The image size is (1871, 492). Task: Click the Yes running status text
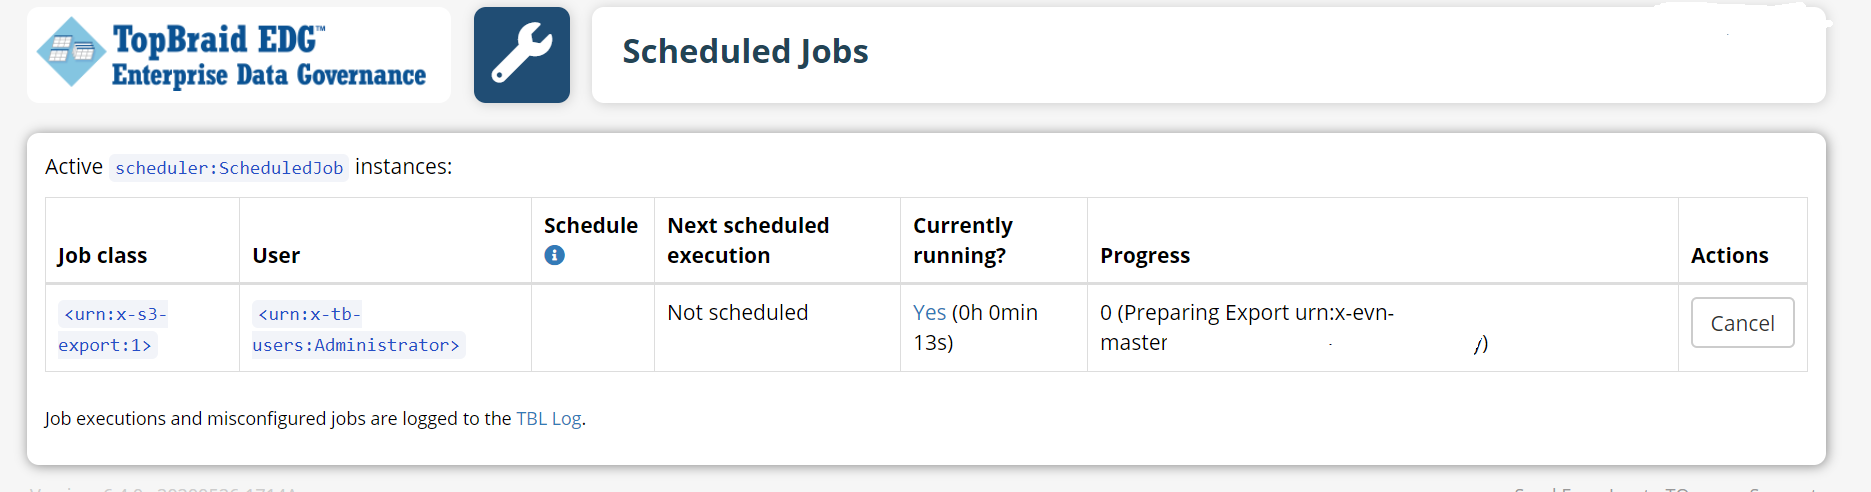(x=929, y=313)
